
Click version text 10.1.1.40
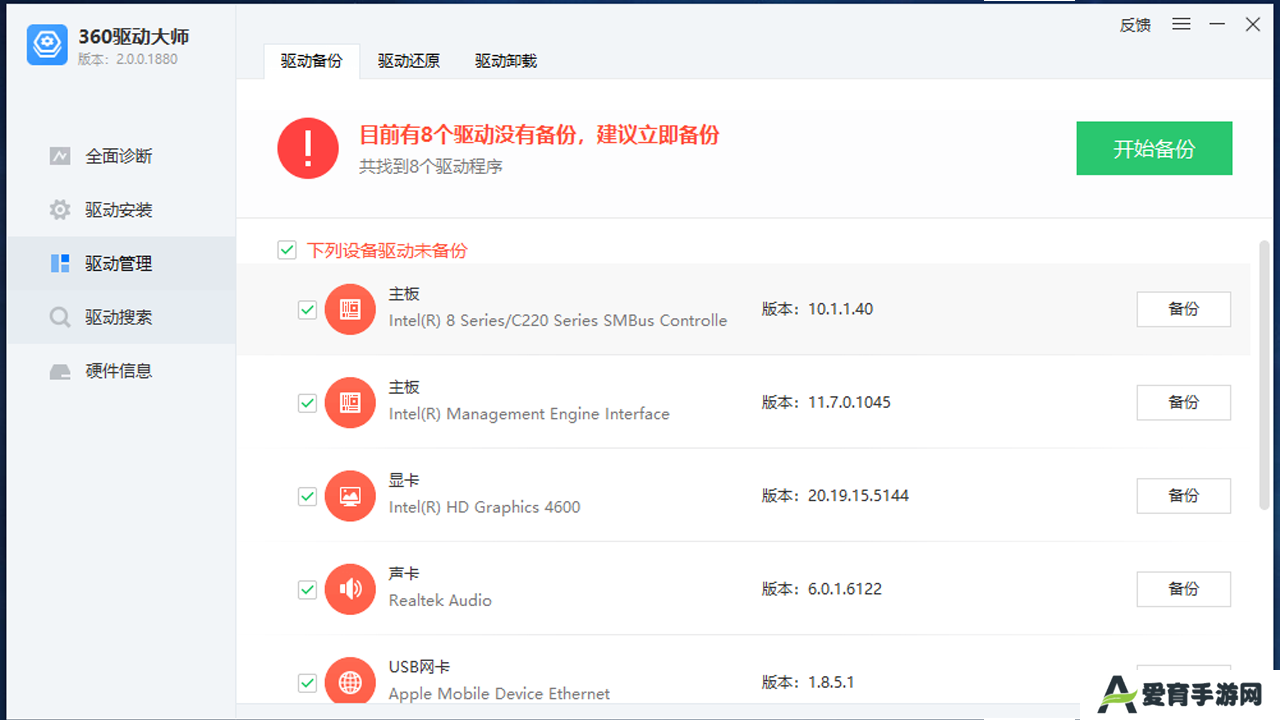840,309
